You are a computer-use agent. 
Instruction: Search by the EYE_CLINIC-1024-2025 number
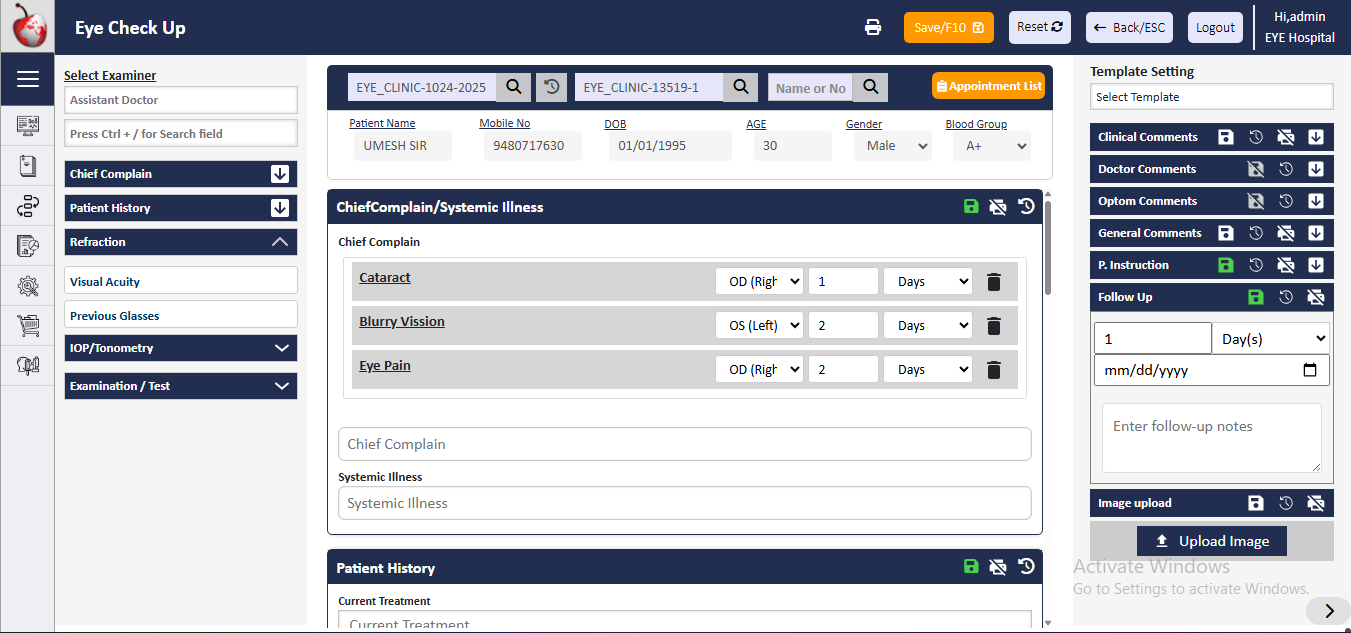(513, 87)
